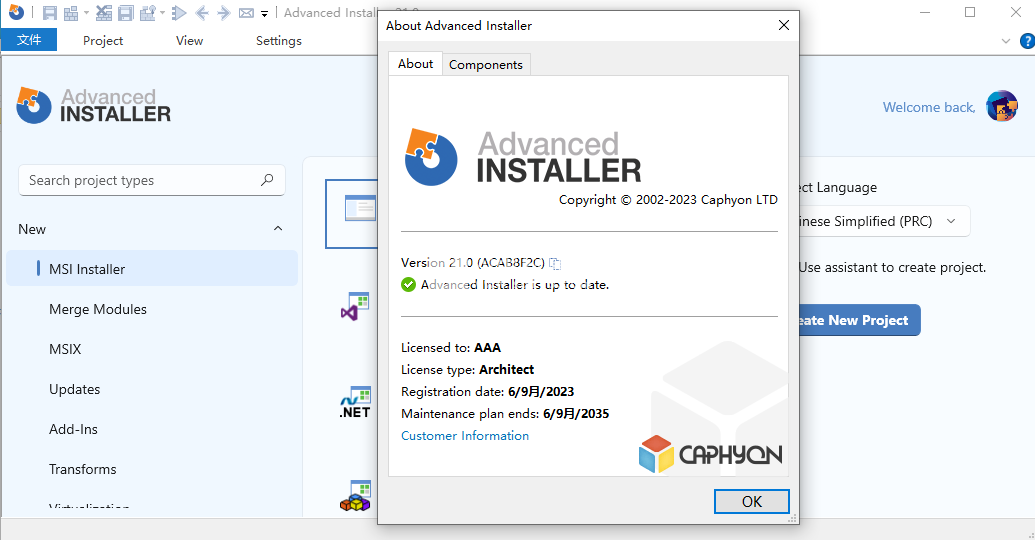Click the magnifier search icon
The image size is (1035, 540).
point(267,180)
